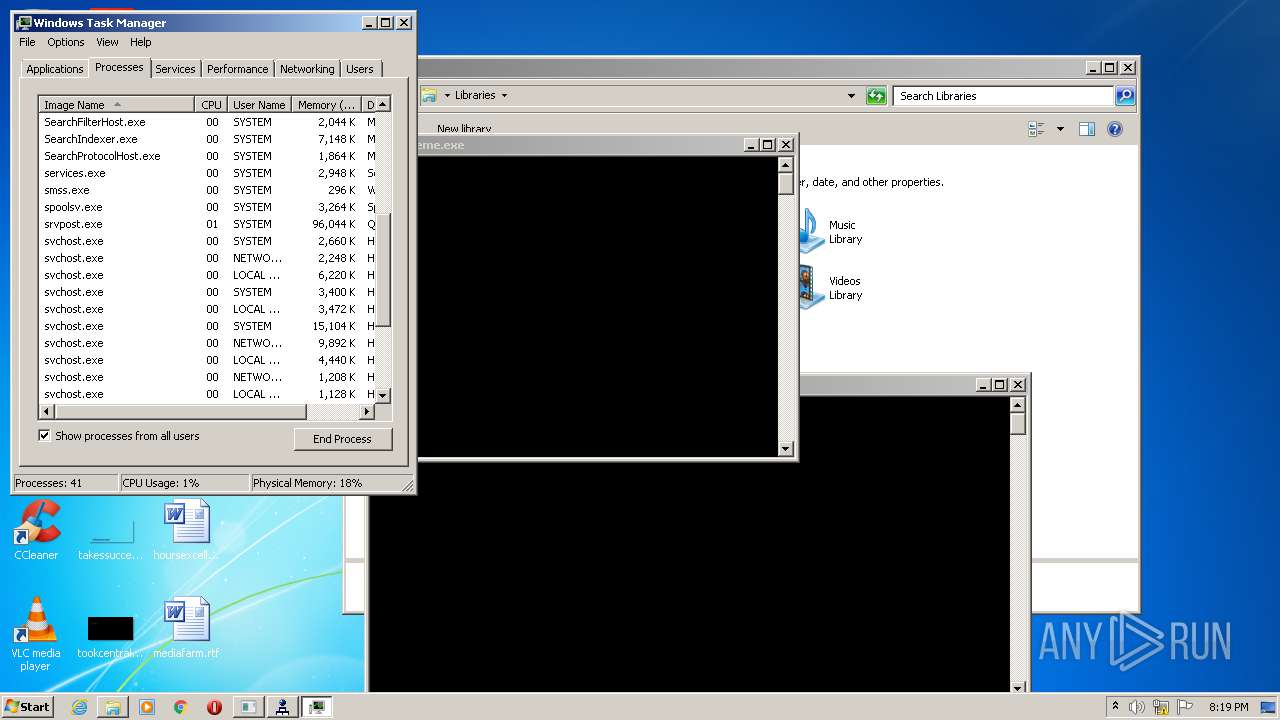Switch to the Performance tab

[238, 69]
